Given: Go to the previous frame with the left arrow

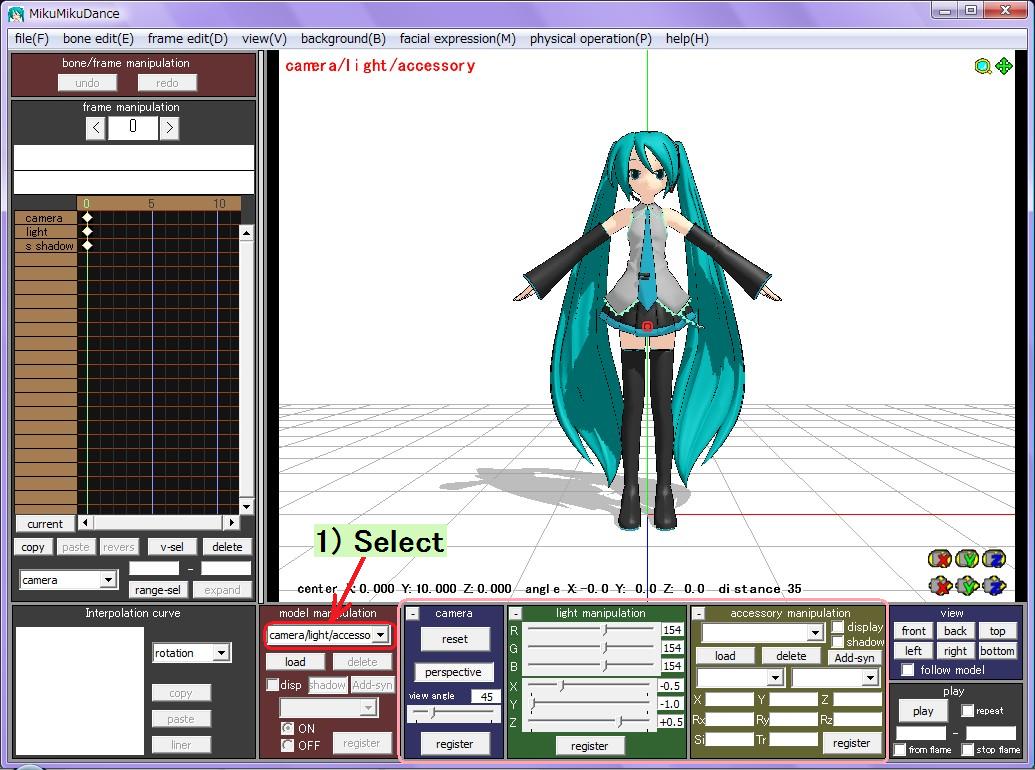Looking at the screenshot, I should click(96, 127).
